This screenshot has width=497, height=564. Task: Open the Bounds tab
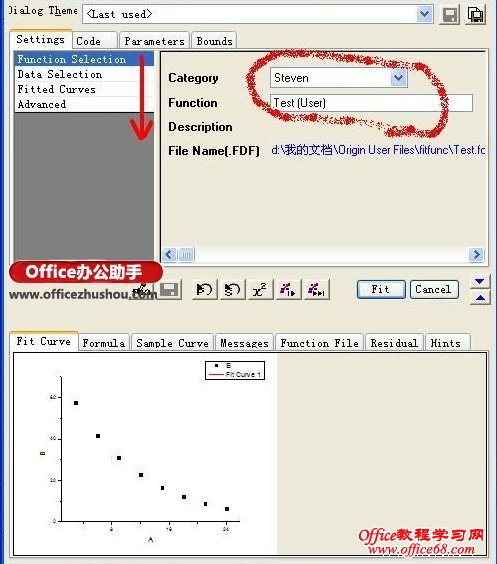214,41
